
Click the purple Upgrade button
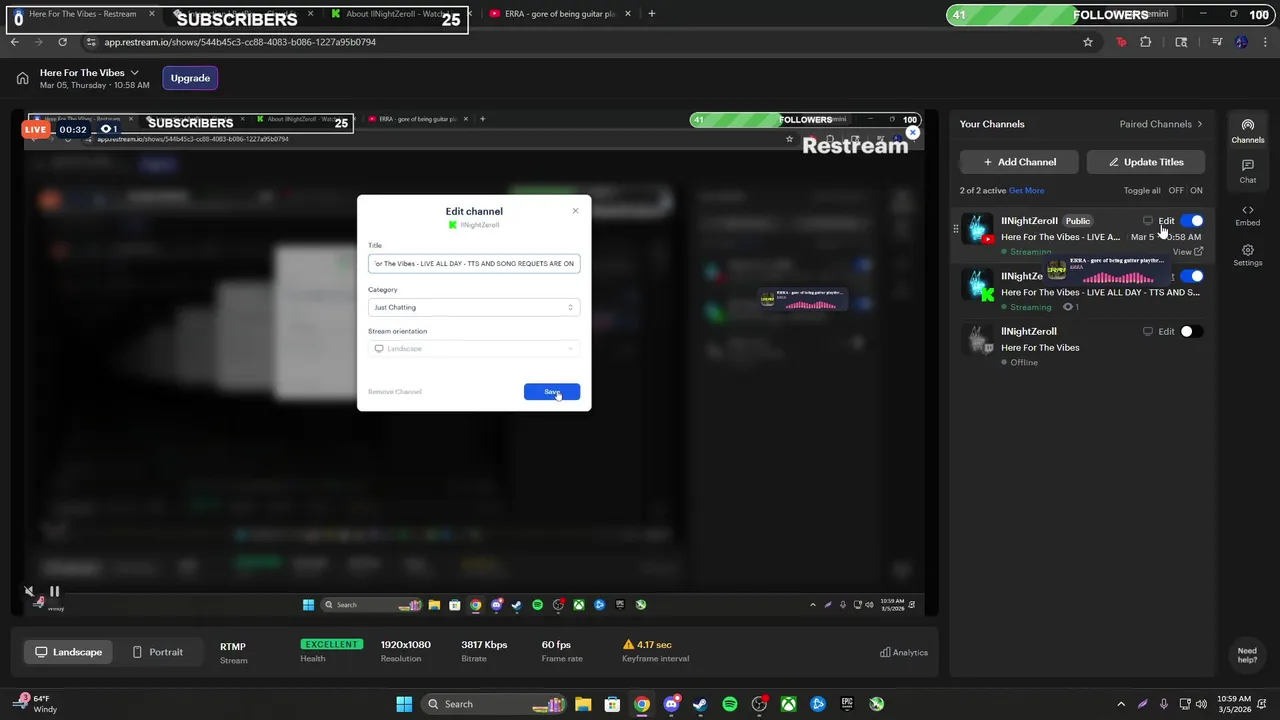(190, 78)
